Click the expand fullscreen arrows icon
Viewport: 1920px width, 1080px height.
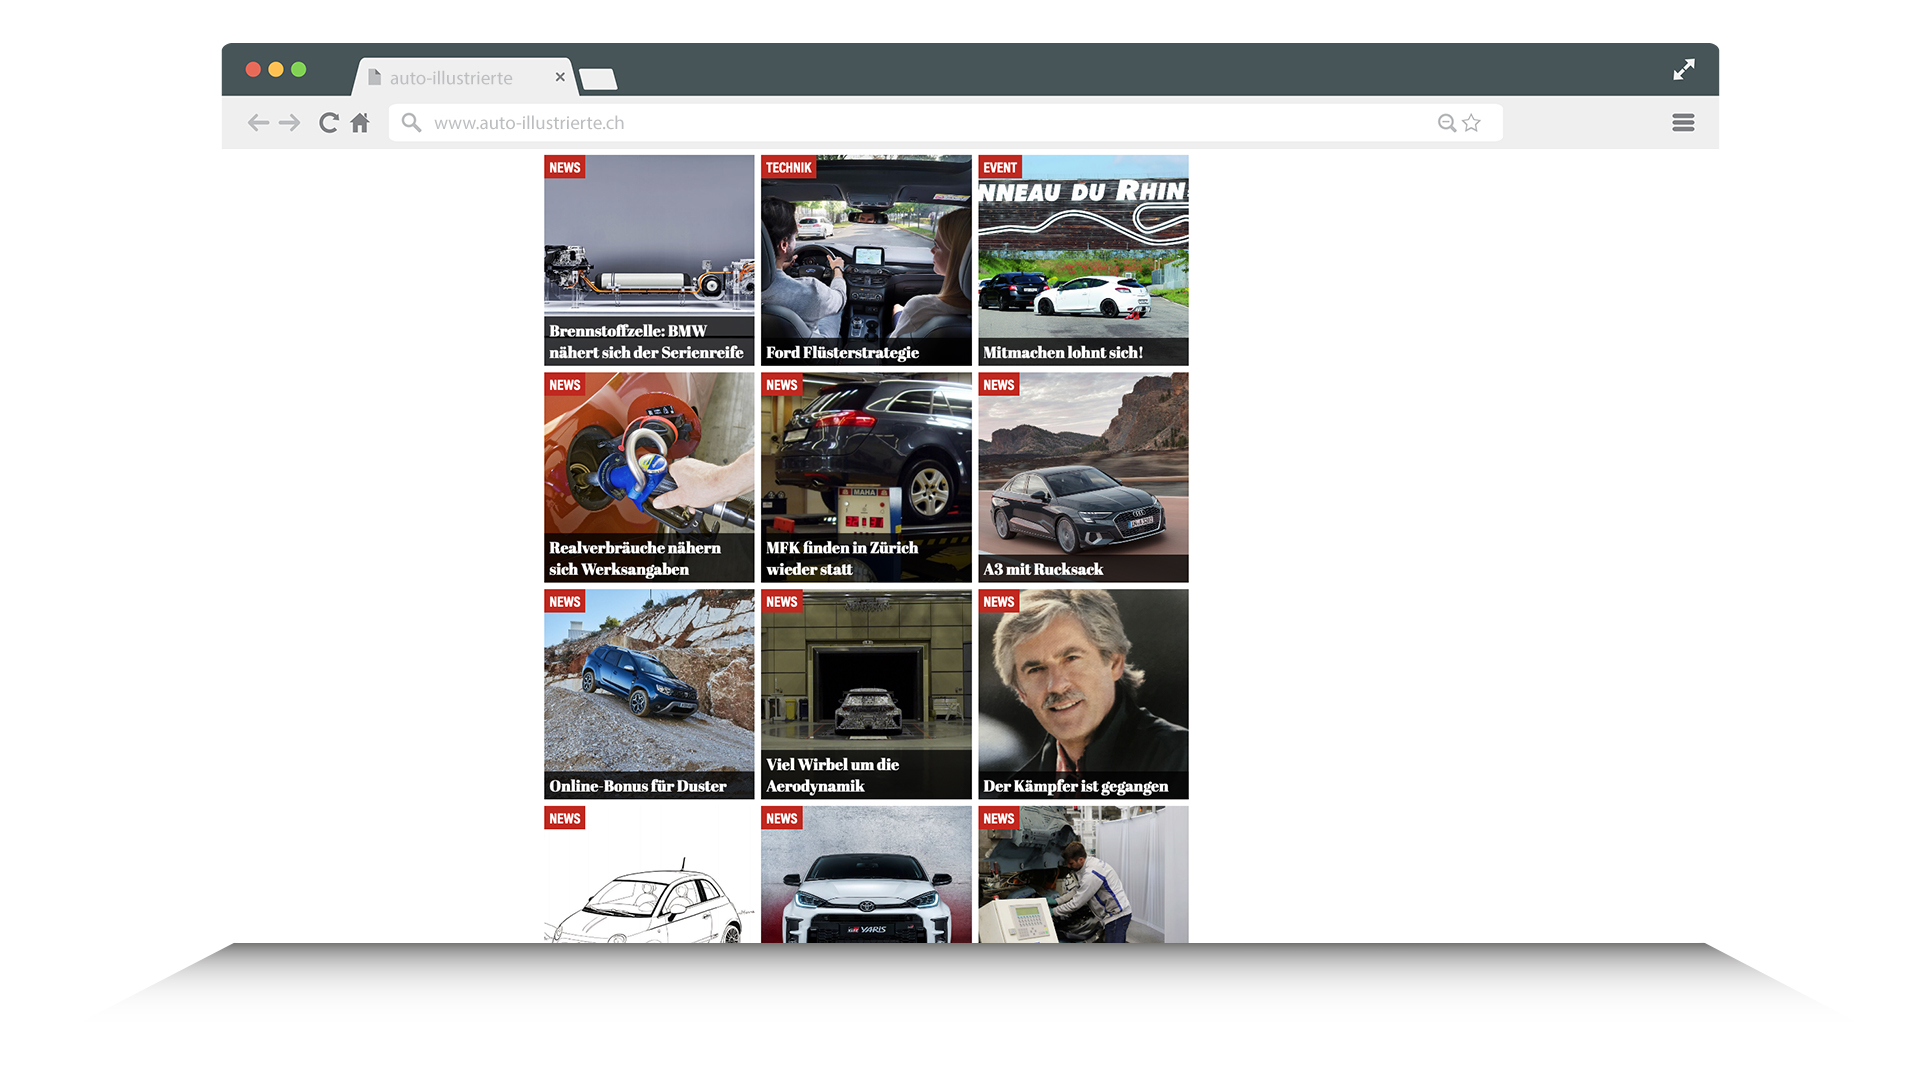1684,69
